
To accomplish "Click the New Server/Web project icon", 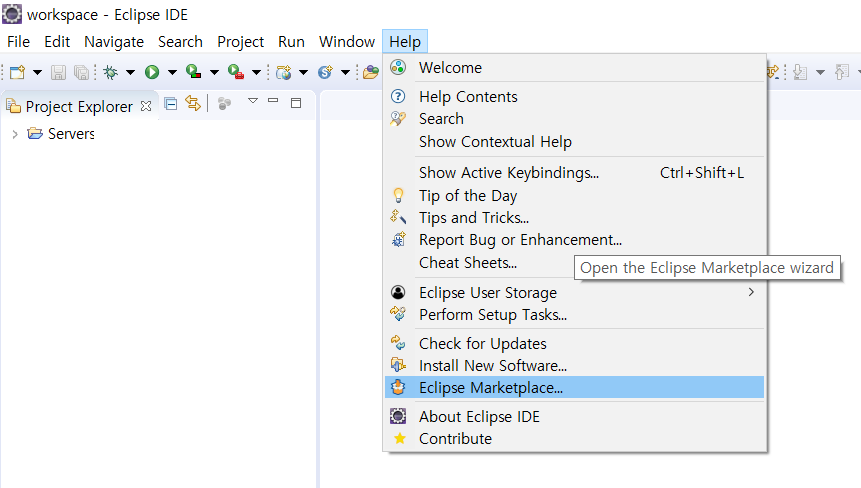I will click(283, 72).
